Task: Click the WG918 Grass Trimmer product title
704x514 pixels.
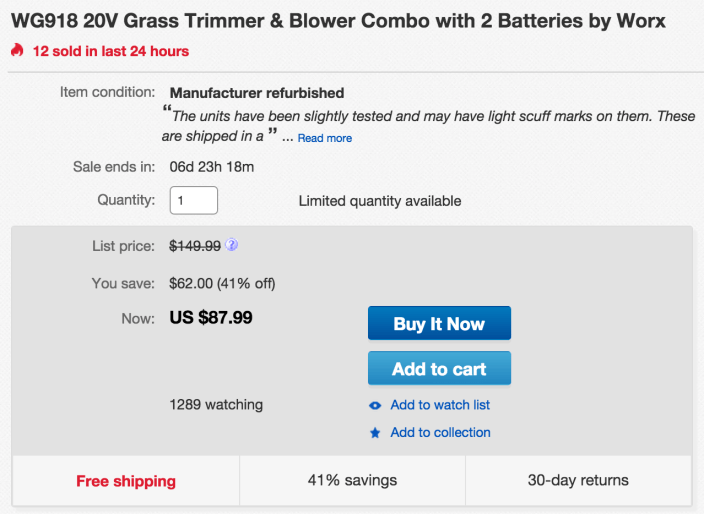Action: pyautogui.click(x=338, y=21)
